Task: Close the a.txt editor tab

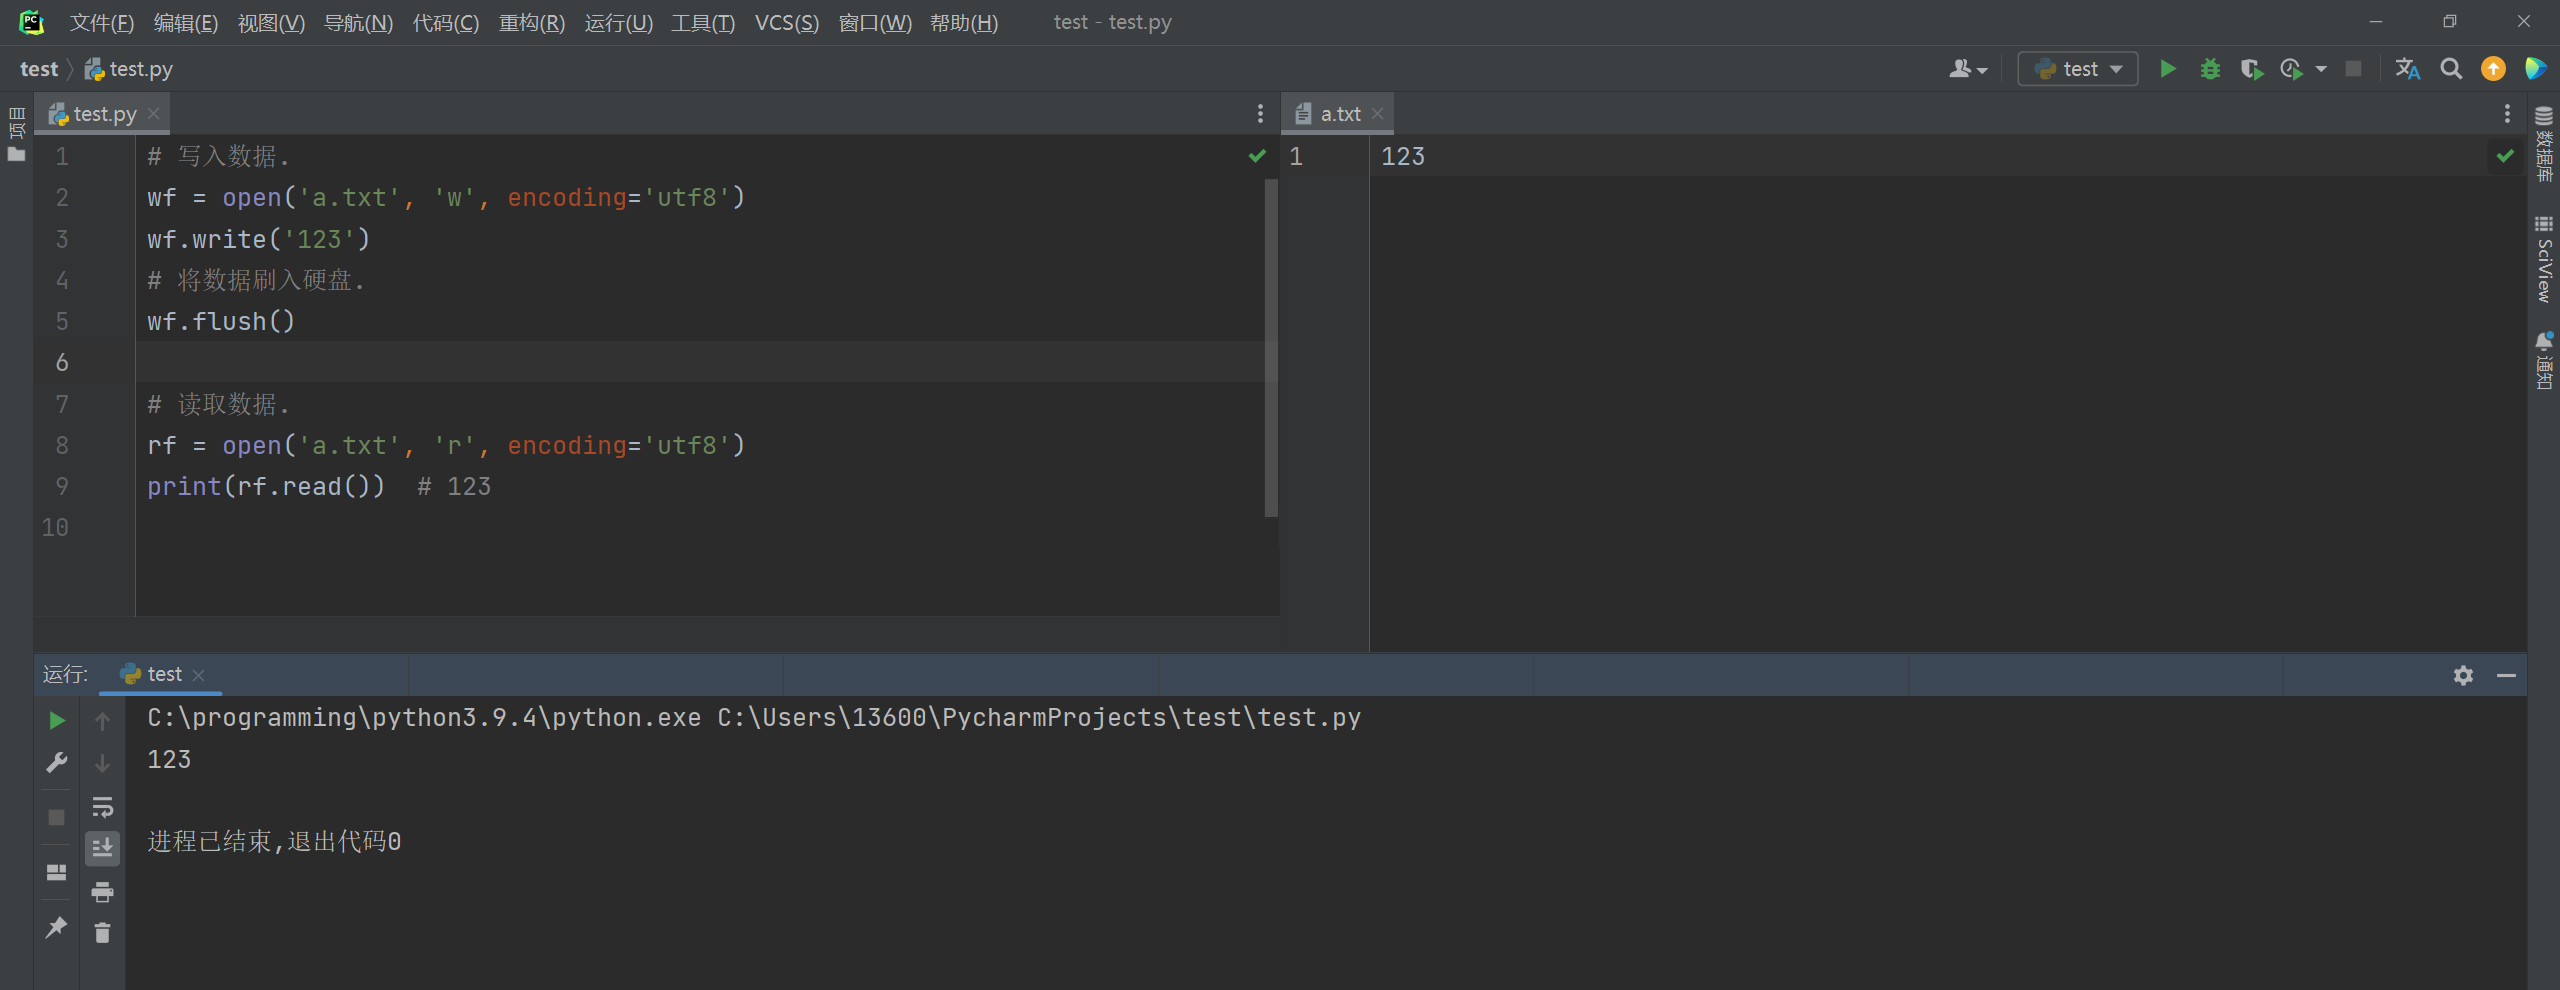Action: [x=1377, y=114]
